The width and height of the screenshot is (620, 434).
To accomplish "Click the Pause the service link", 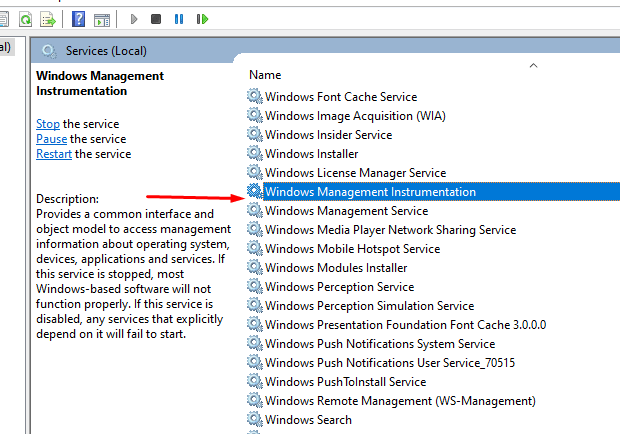I will click(51, 139).
